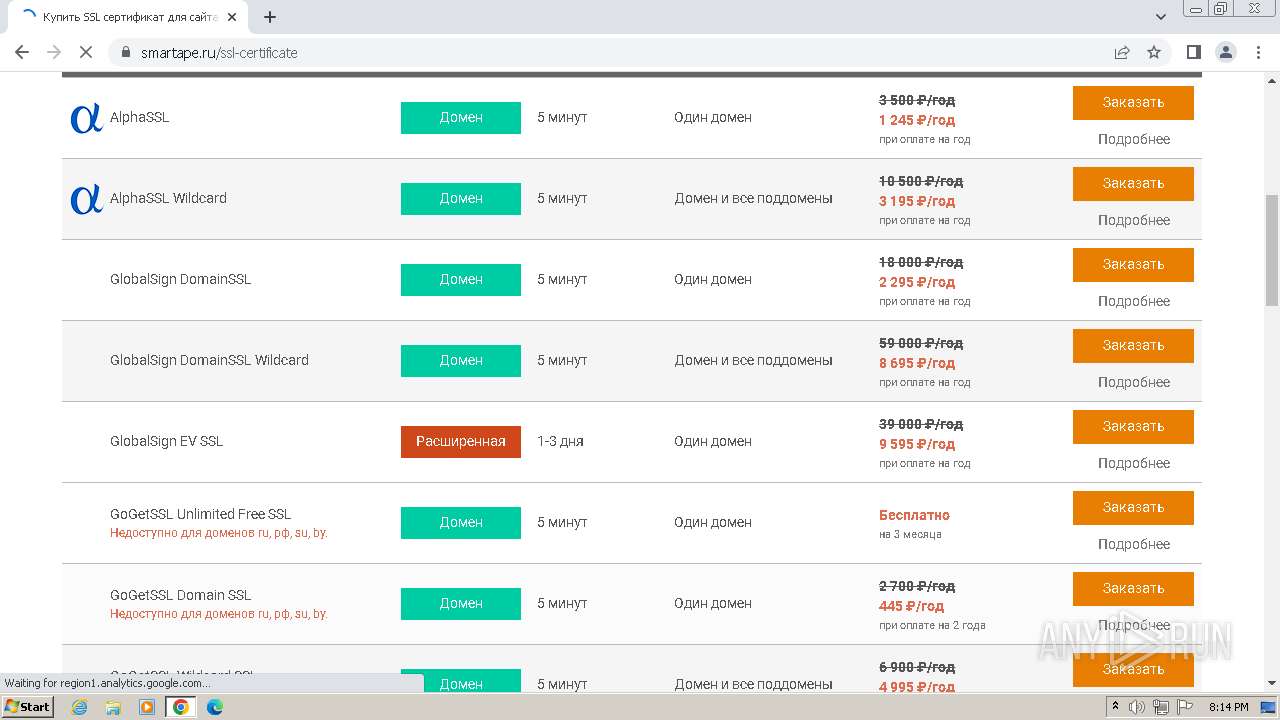Image resolution: width=1280 pixels, height=720 pixels.
Task: View site information via lock icon
Action: point(126,52)
